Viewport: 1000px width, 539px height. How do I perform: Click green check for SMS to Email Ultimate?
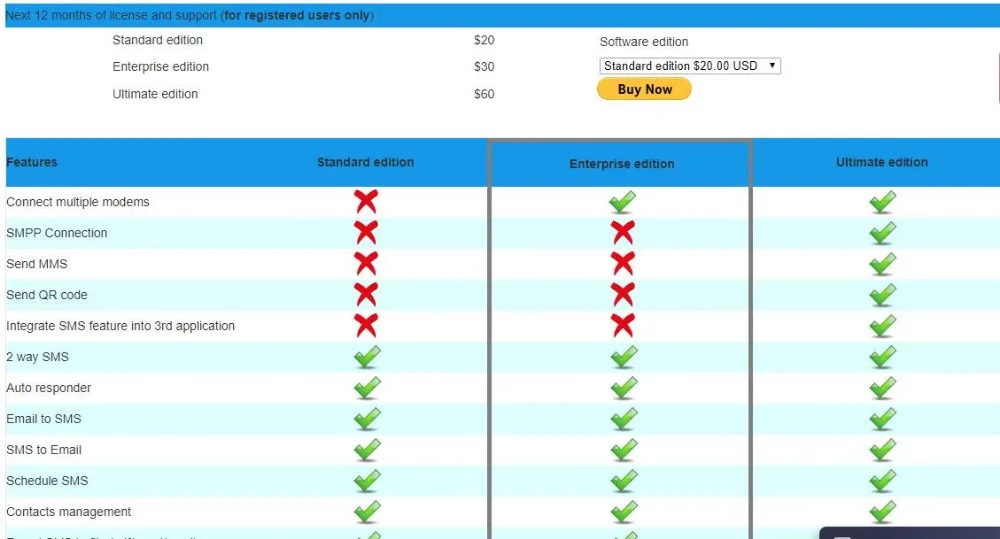coord(883,449)
